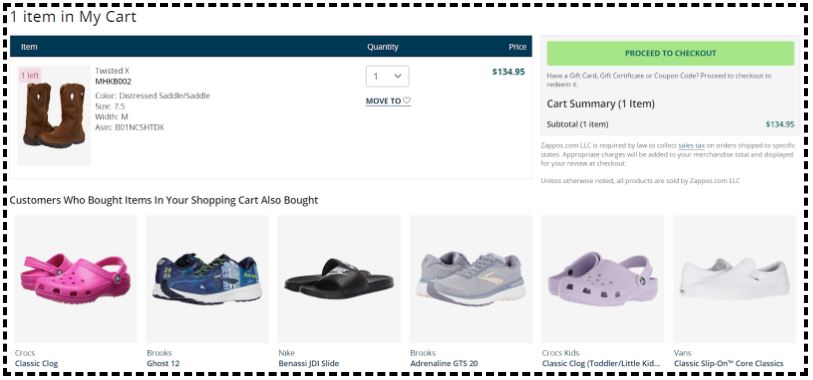Select the lavender Crocs Kids clog image
Screen dimensions: 813x380
tap(602, 278)
